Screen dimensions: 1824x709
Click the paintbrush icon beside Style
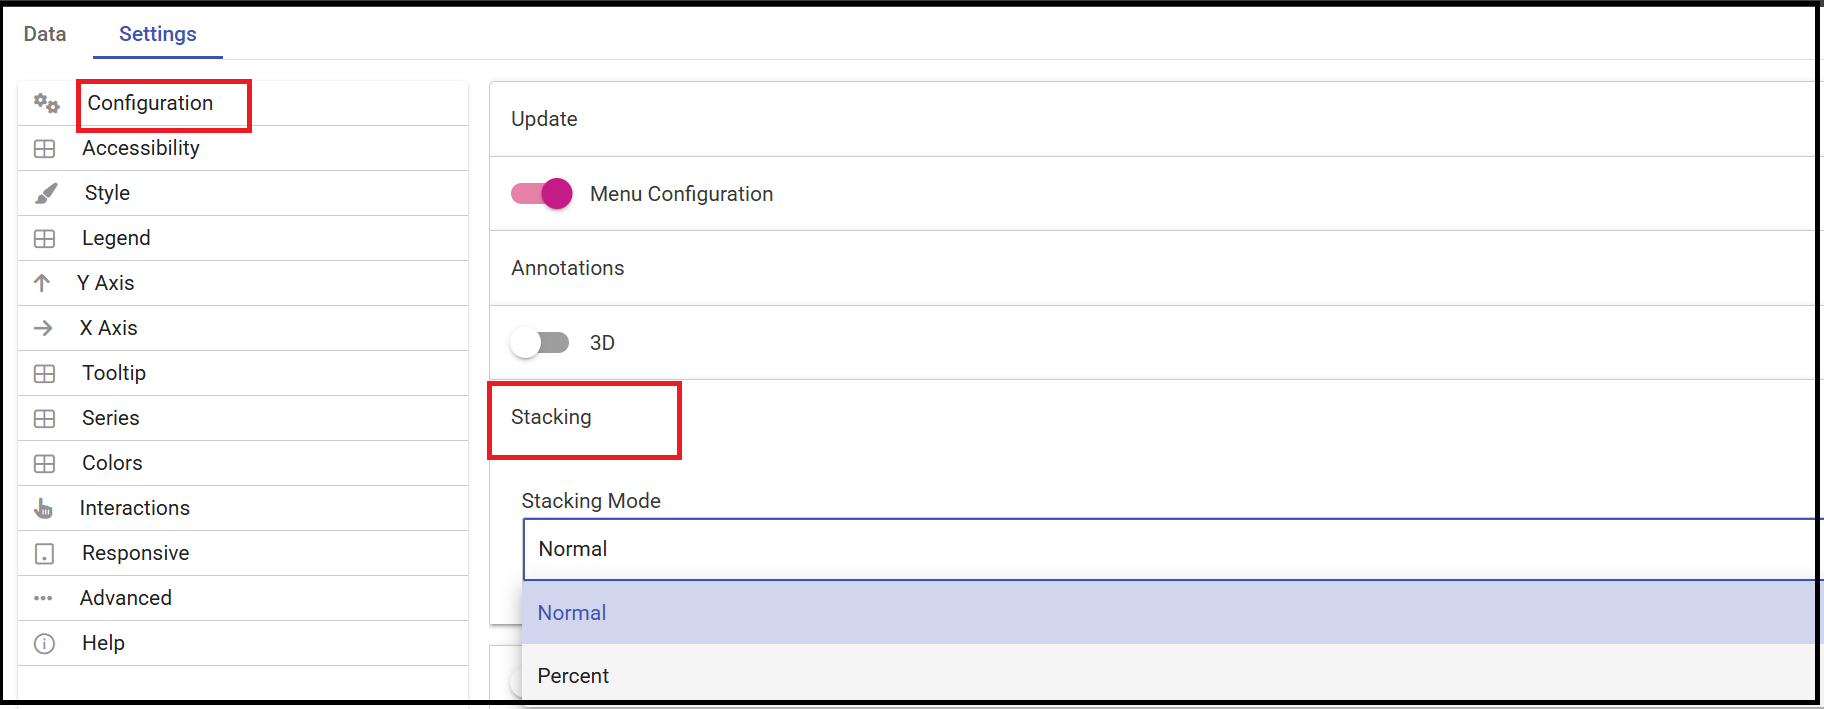click(x=46, y=193)
